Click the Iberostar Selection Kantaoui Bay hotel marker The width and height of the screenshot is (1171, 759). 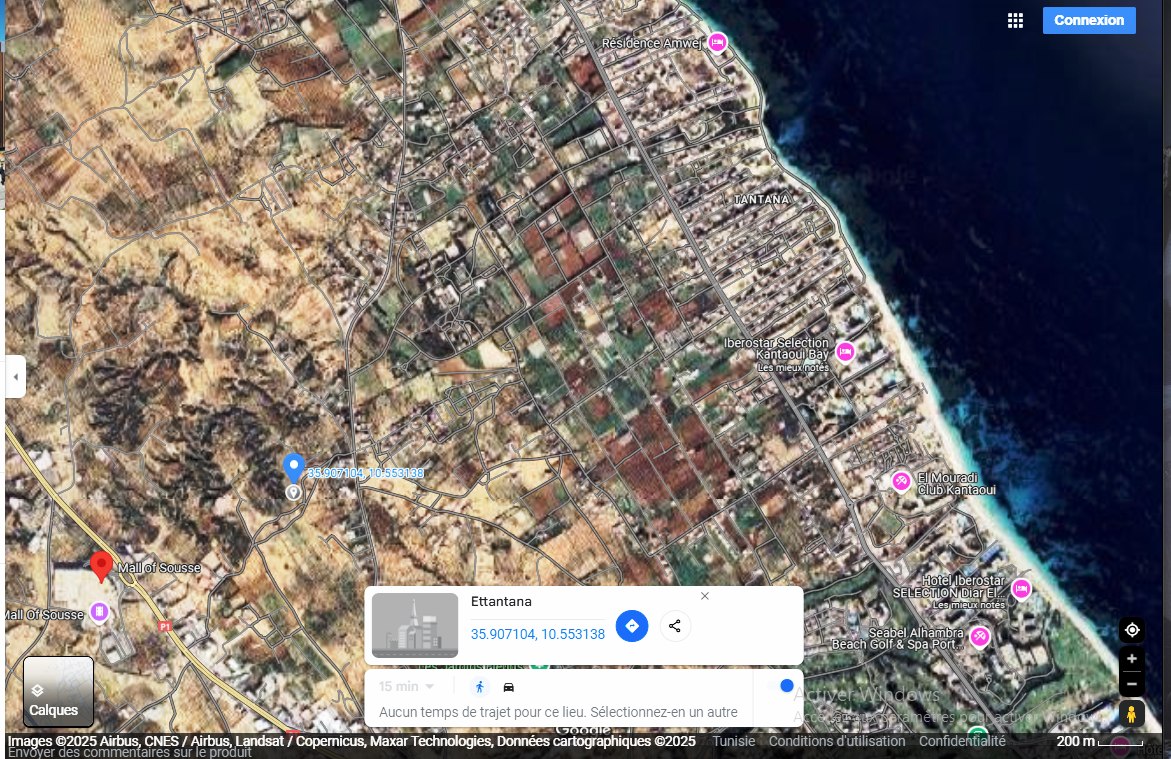(x=845, y=351)
